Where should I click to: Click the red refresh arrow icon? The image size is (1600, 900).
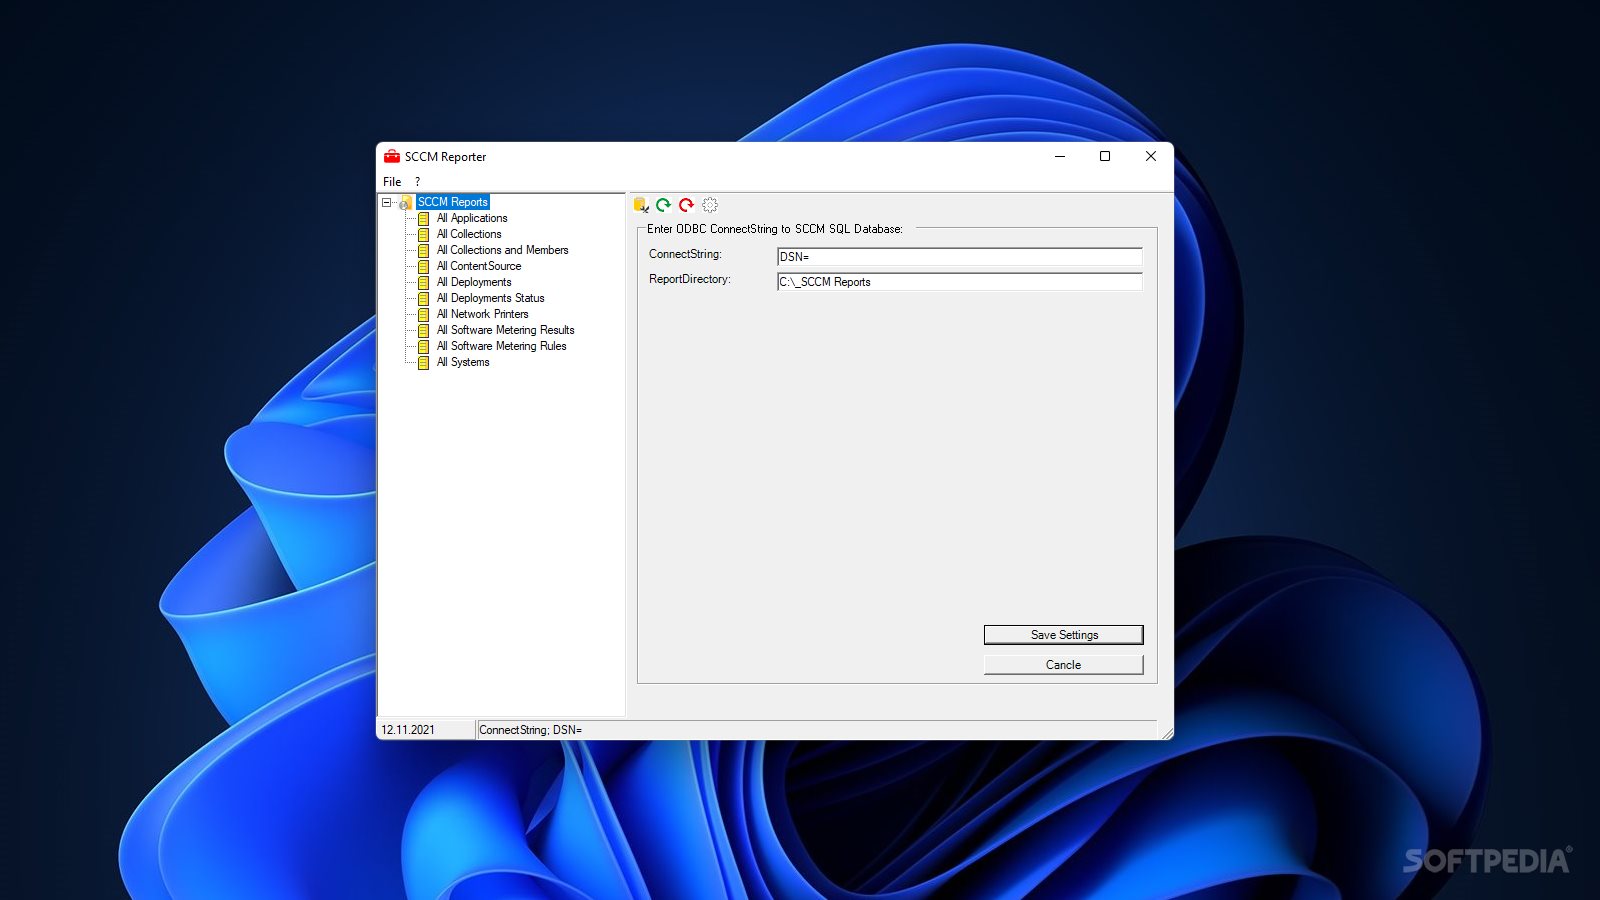686,205
